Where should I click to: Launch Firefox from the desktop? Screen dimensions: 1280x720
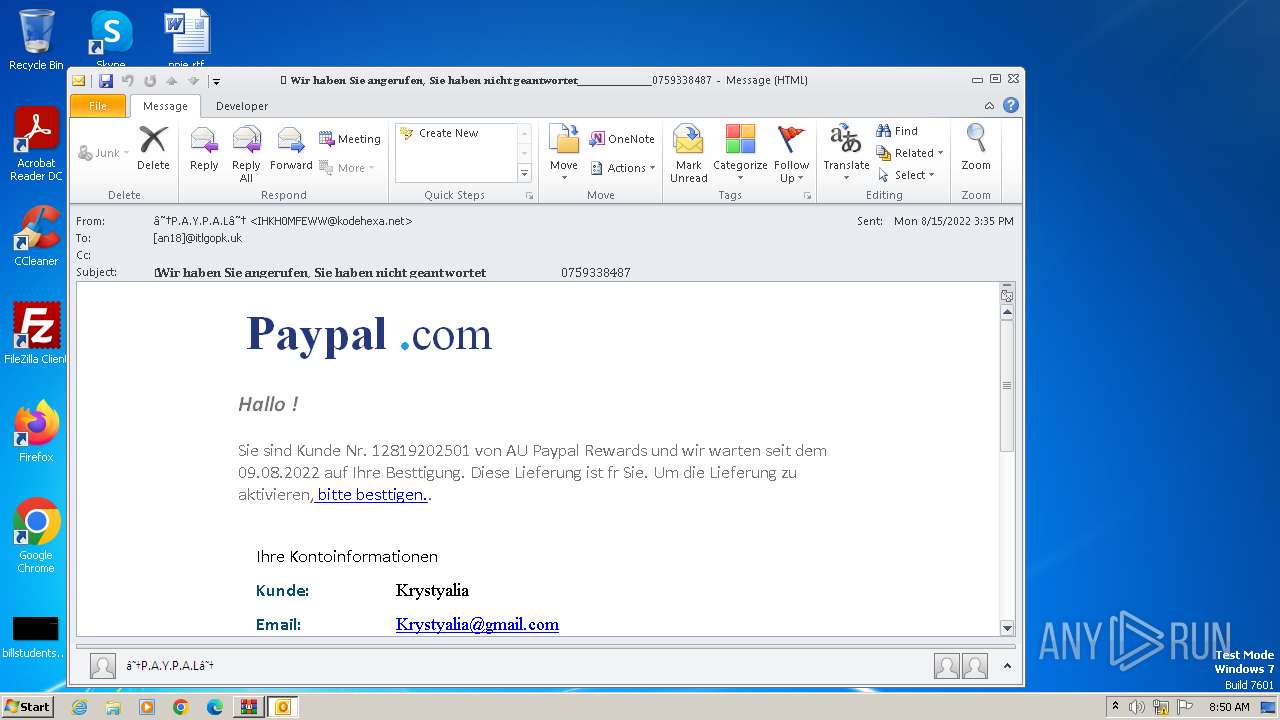coord(36,431)
